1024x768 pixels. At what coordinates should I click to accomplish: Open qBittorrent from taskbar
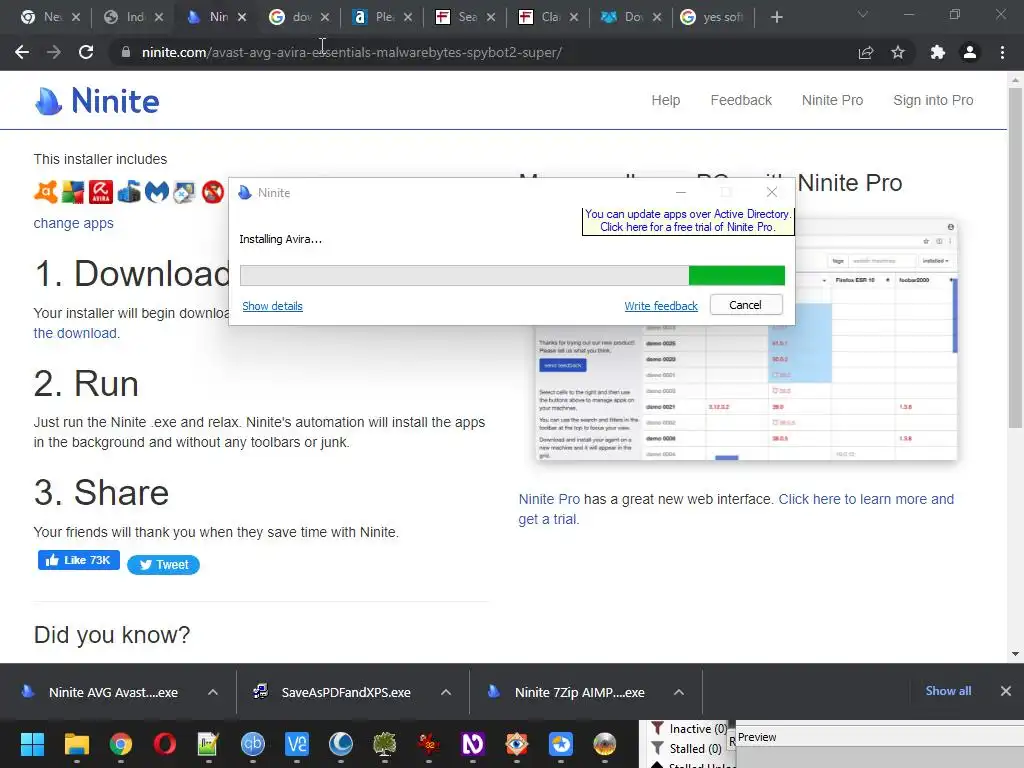click(253, 744)
